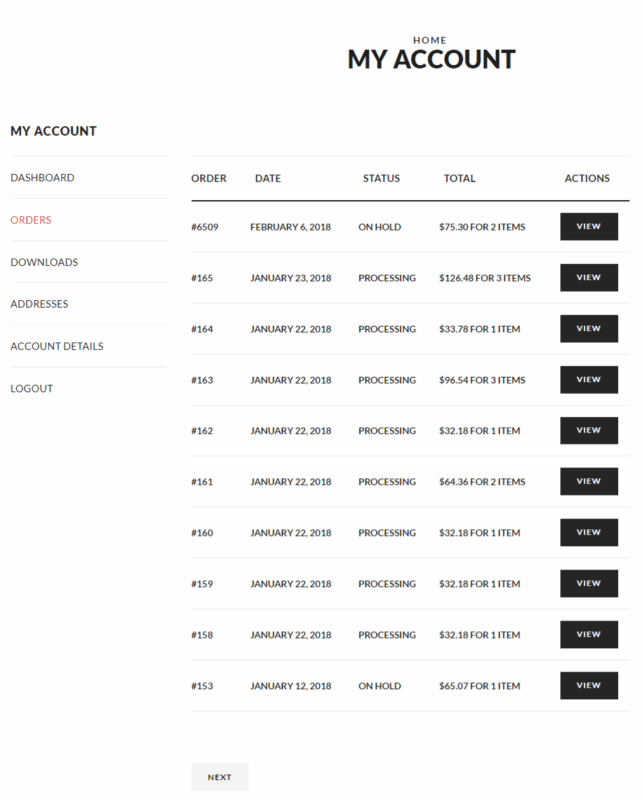Sort by the Order column header
The height and width of the screenshot is (800, 643).
208,177
